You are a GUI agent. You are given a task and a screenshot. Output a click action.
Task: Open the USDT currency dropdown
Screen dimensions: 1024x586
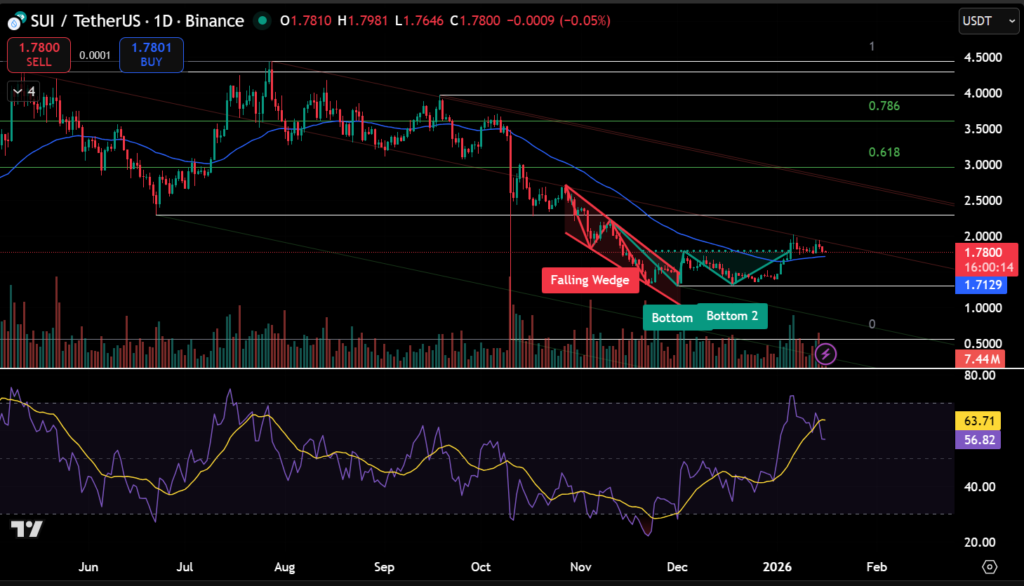click(982, 20)
